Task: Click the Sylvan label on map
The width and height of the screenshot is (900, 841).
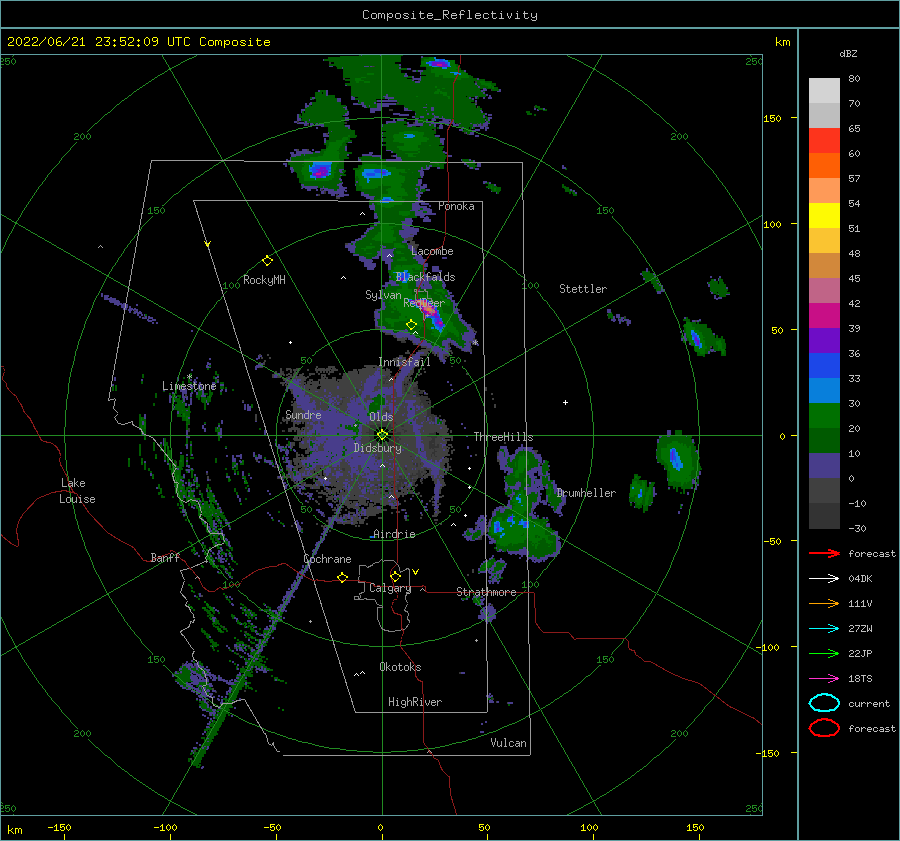Action: (x=383, y=295)
